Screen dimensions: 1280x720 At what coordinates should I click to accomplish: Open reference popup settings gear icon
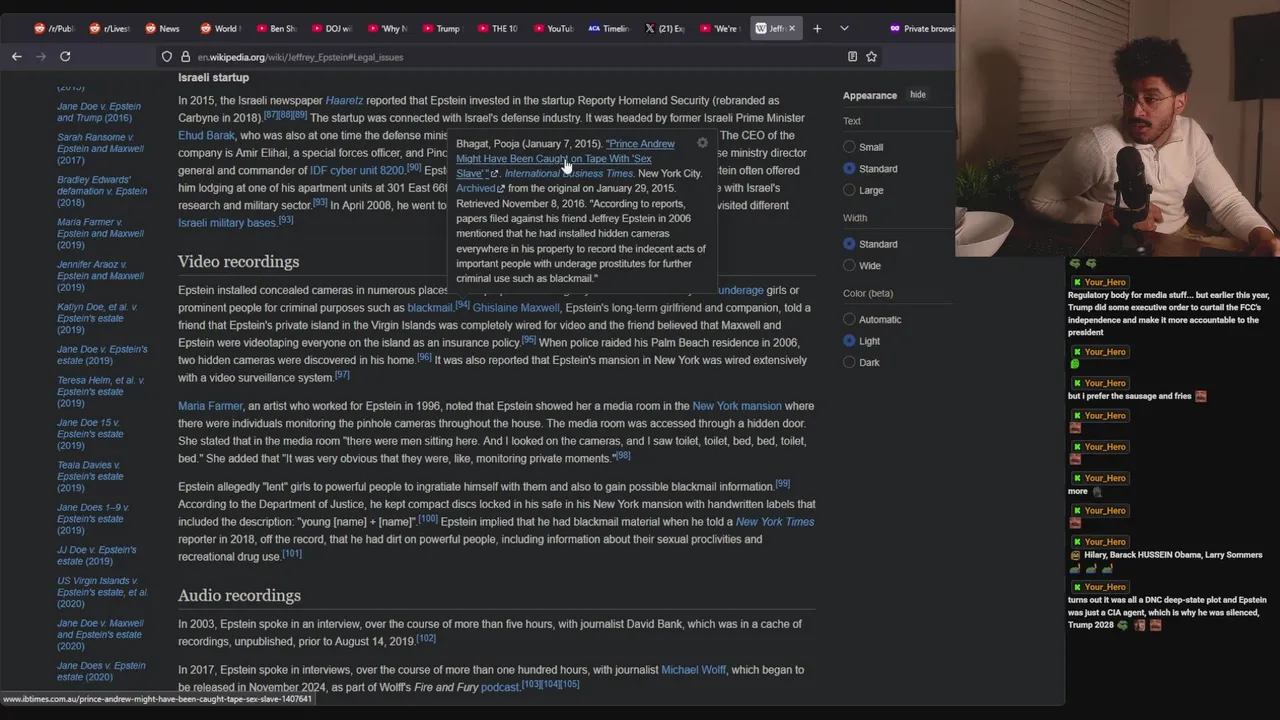click(x=702, y=143)
